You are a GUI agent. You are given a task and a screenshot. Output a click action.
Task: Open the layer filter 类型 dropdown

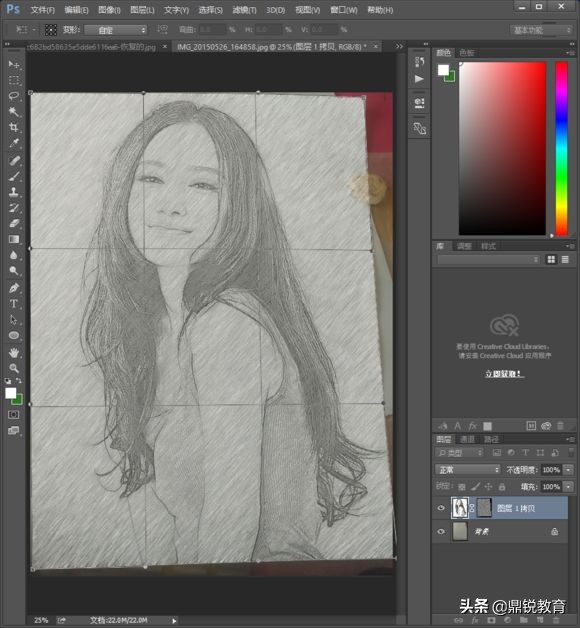(460, 453)
